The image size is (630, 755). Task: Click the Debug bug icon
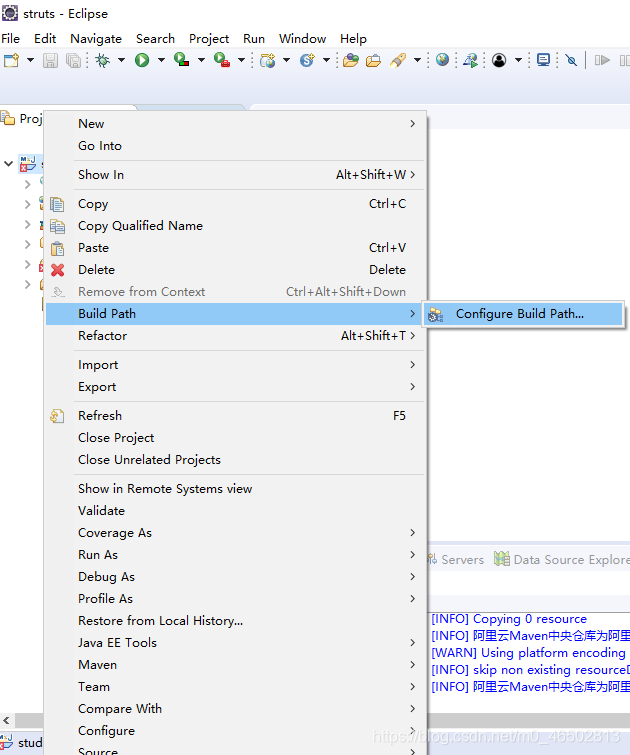click(x=103, y=60)
